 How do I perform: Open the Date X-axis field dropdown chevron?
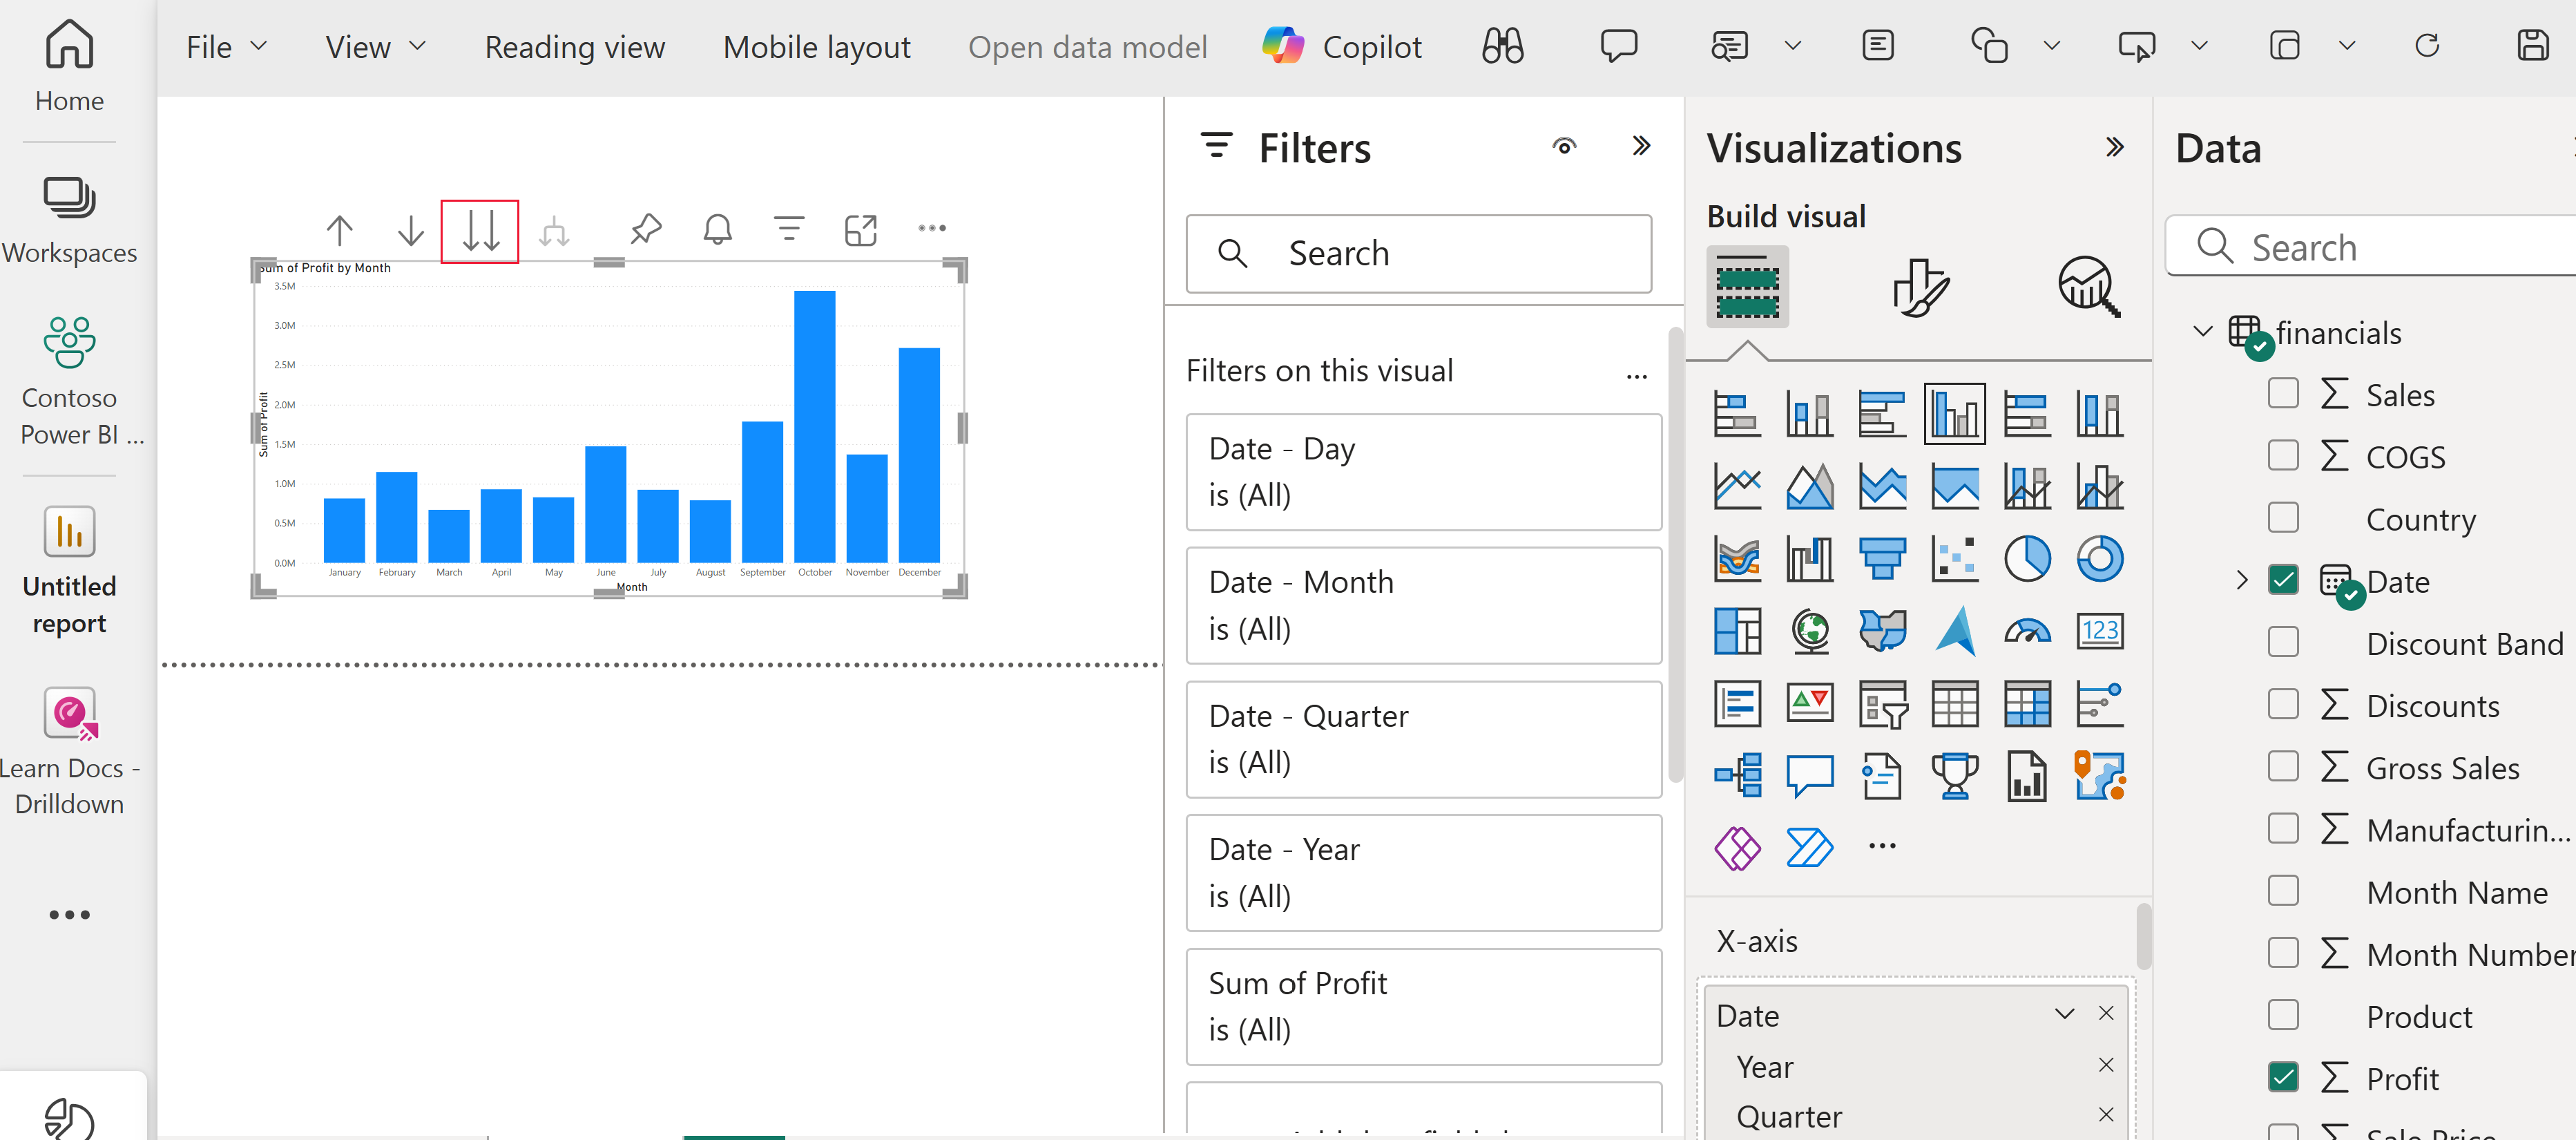click(2064, 1014)
